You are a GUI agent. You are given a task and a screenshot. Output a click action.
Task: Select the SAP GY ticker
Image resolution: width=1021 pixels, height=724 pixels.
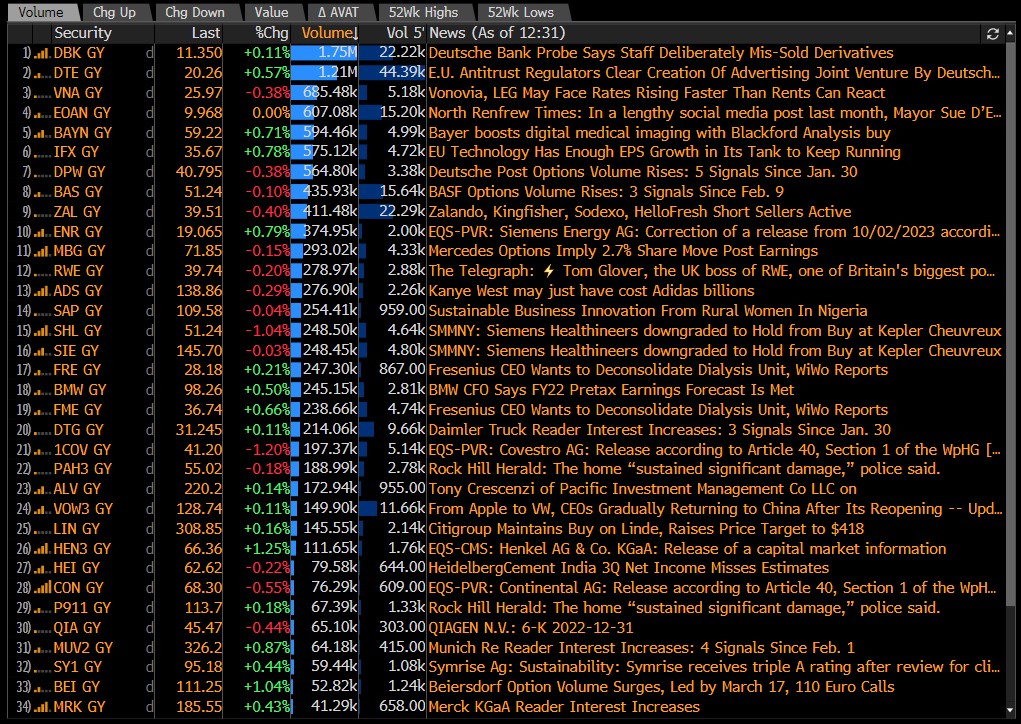tap(77, 311)
